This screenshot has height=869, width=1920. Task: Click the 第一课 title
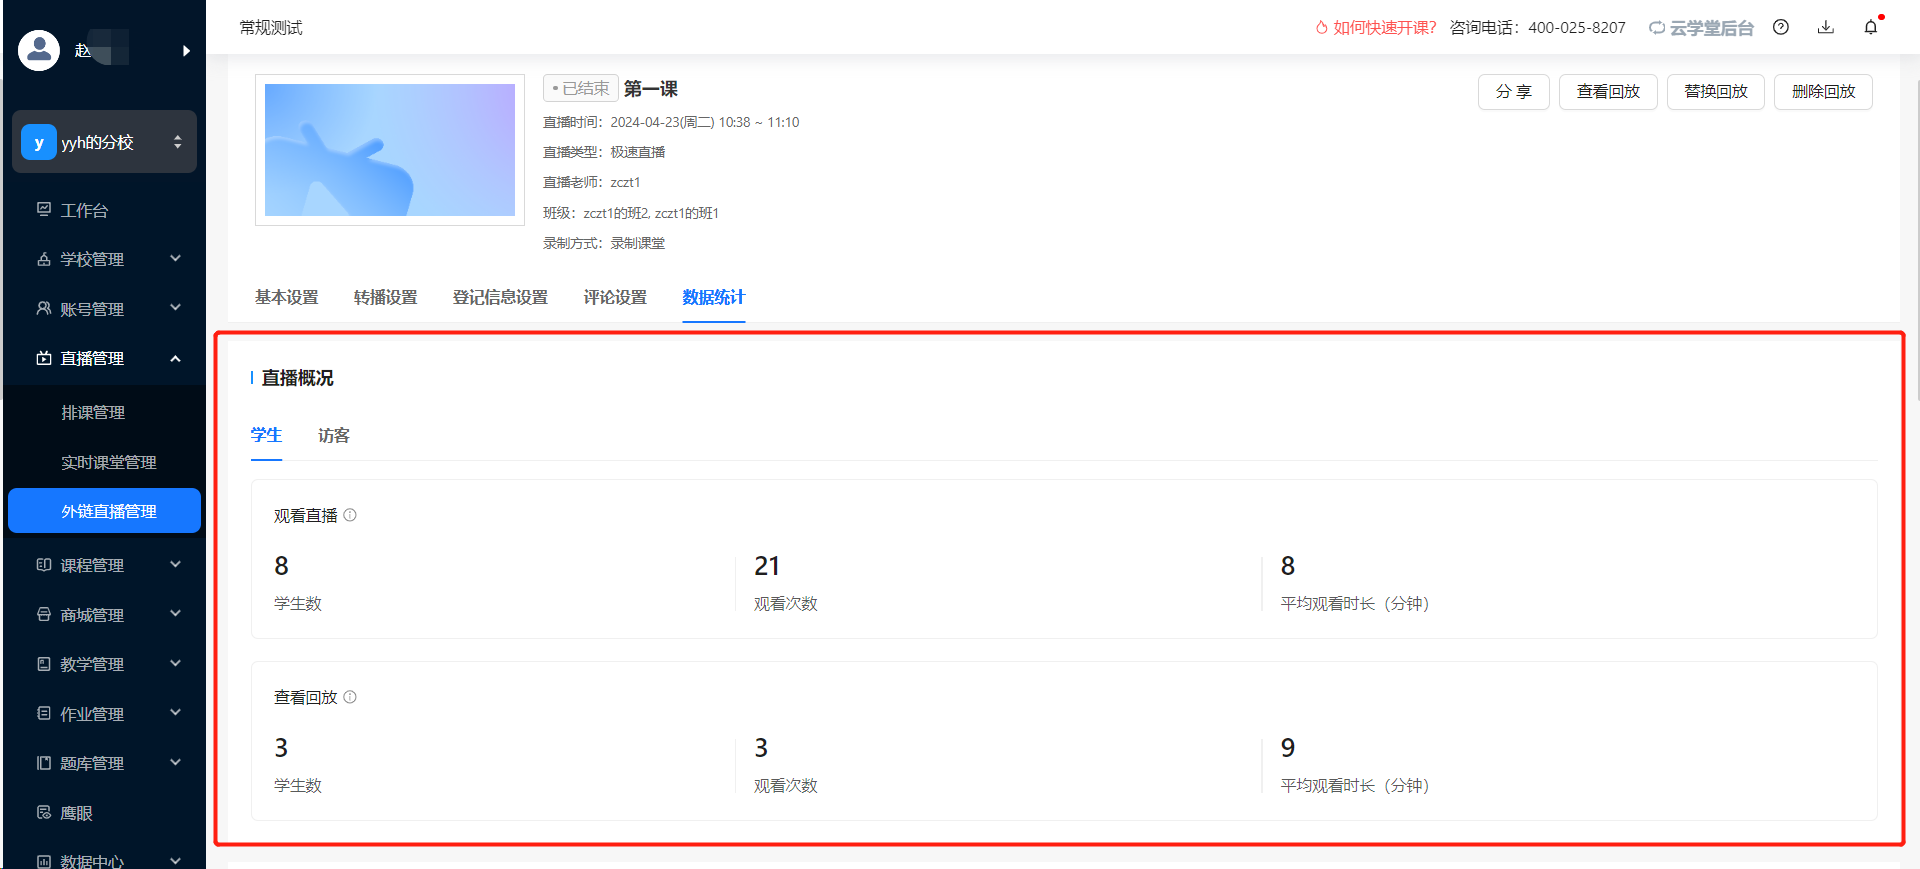pyautogui.click(x=651, y=89)
